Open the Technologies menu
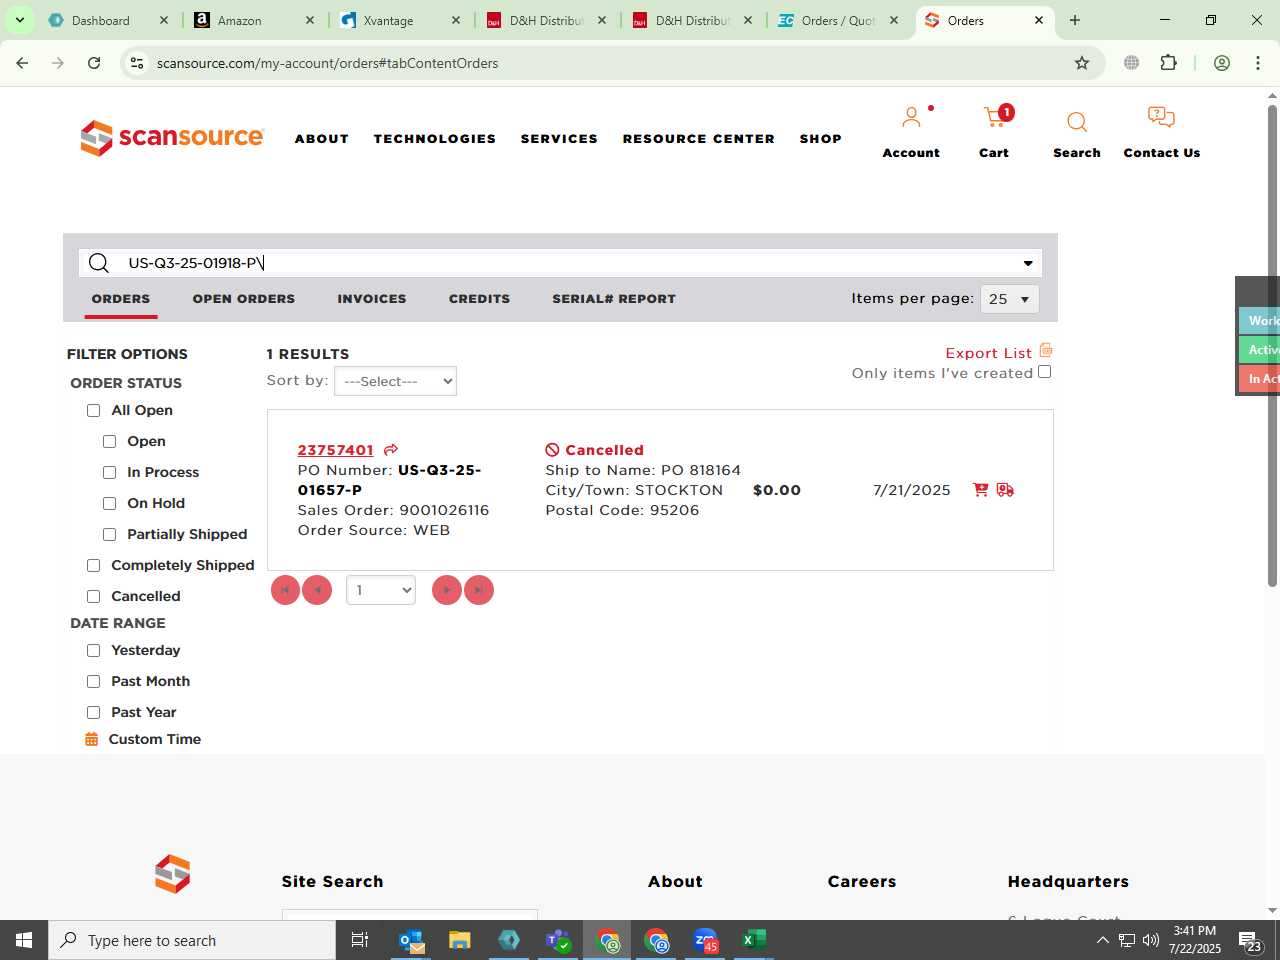This screenshot has width=1280, height=960. pyautogui.click(x=435, y=139)
